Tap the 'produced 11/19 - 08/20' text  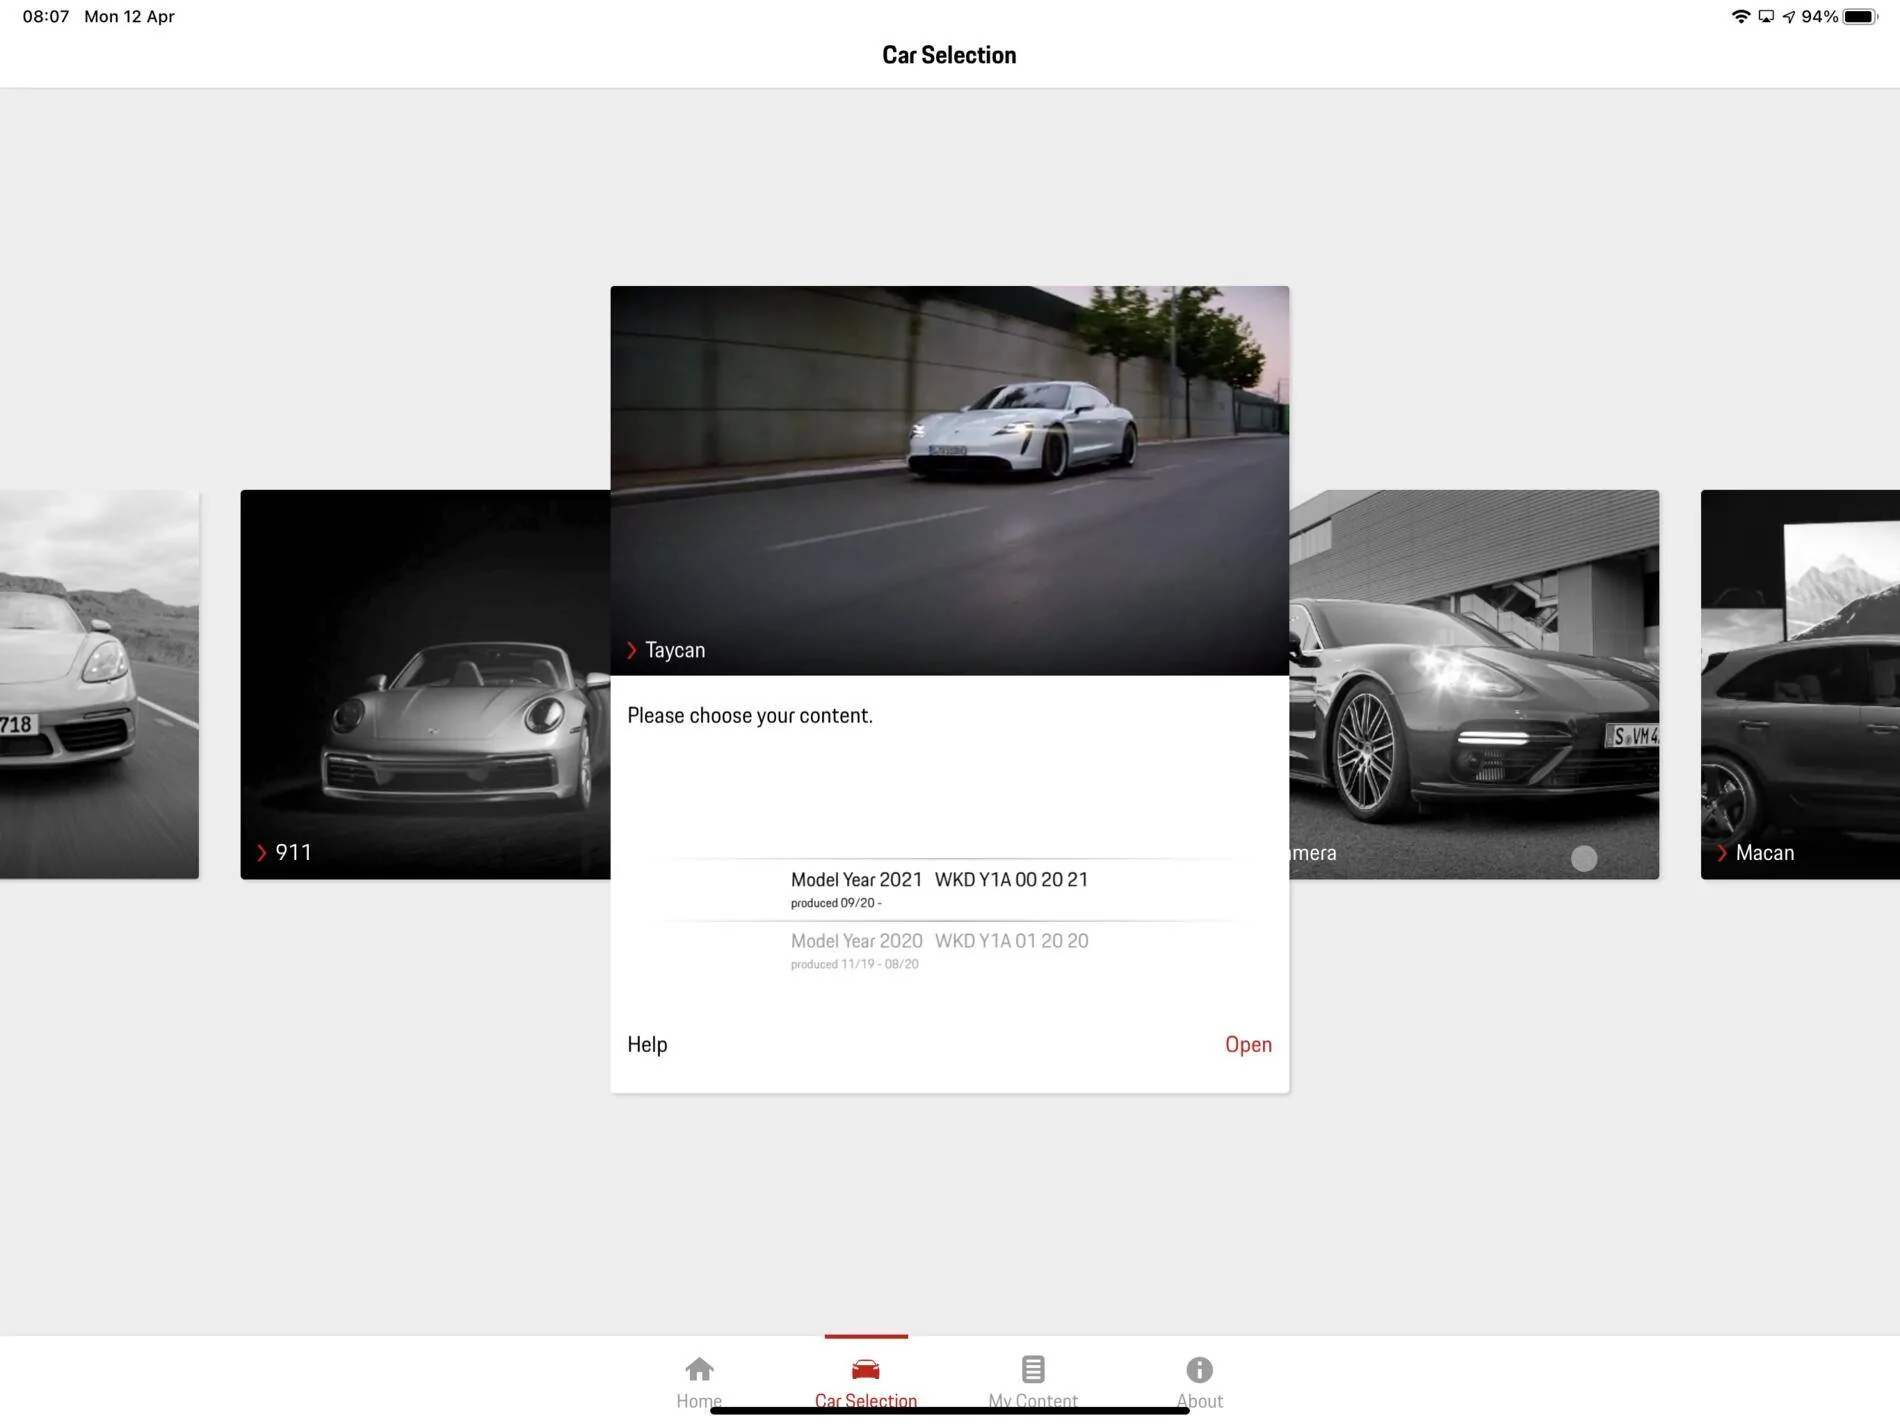tap(854, 964)
